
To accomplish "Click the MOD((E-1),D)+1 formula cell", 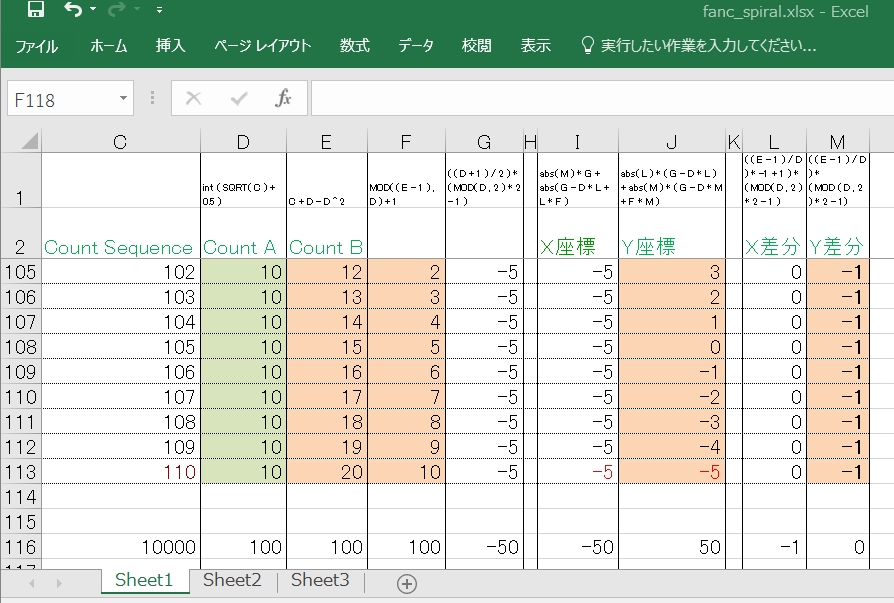I will [x=406, y=180].
